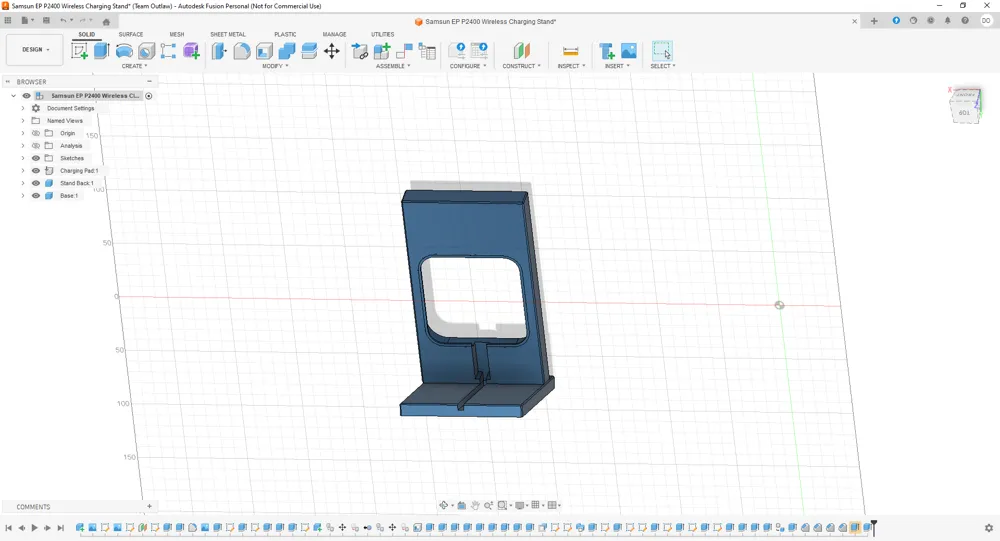Click the Configuration table icon

(479, 50)
